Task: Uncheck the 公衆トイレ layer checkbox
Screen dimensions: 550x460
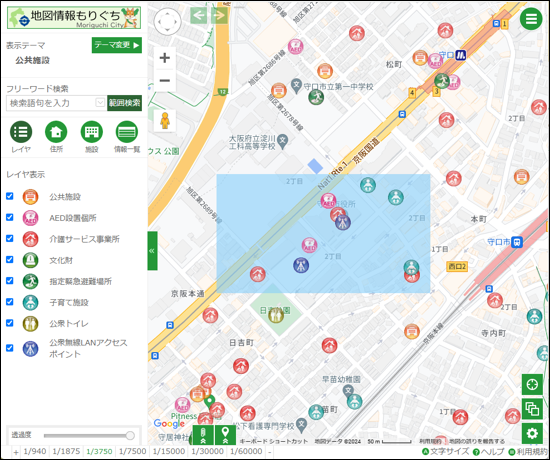Action: (10, 323)
